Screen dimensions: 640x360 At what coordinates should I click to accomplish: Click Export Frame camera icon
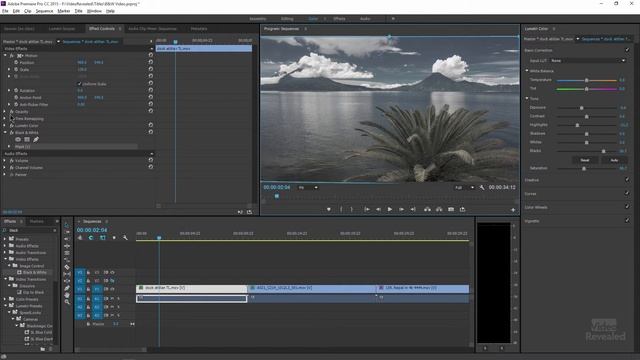tap(451, 209)
